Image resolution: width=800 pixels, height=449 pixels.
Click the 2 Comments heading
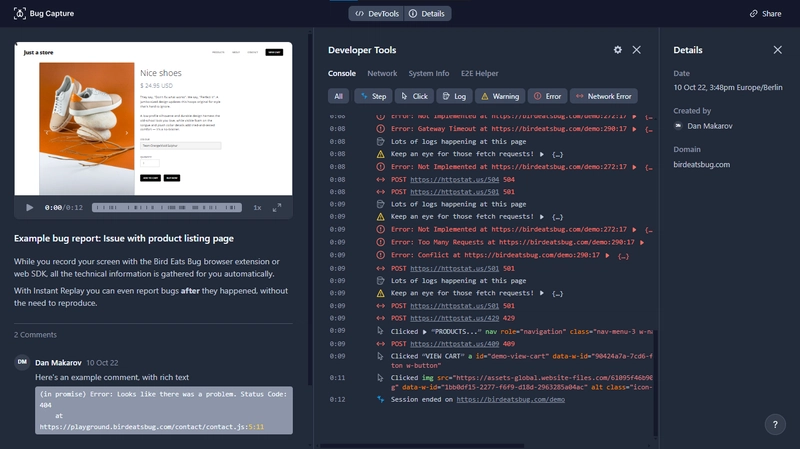(x=35, y=335)
